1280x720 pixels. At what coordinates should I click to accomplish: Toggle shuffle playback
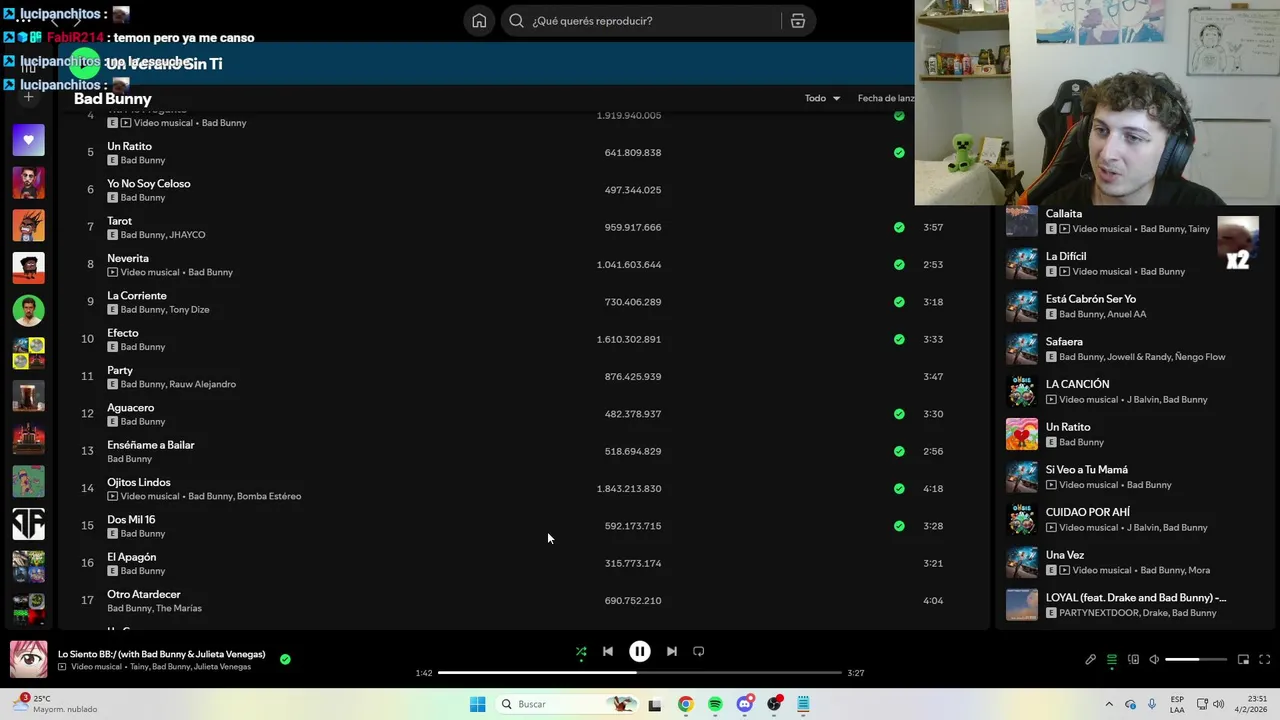(581, 652)
